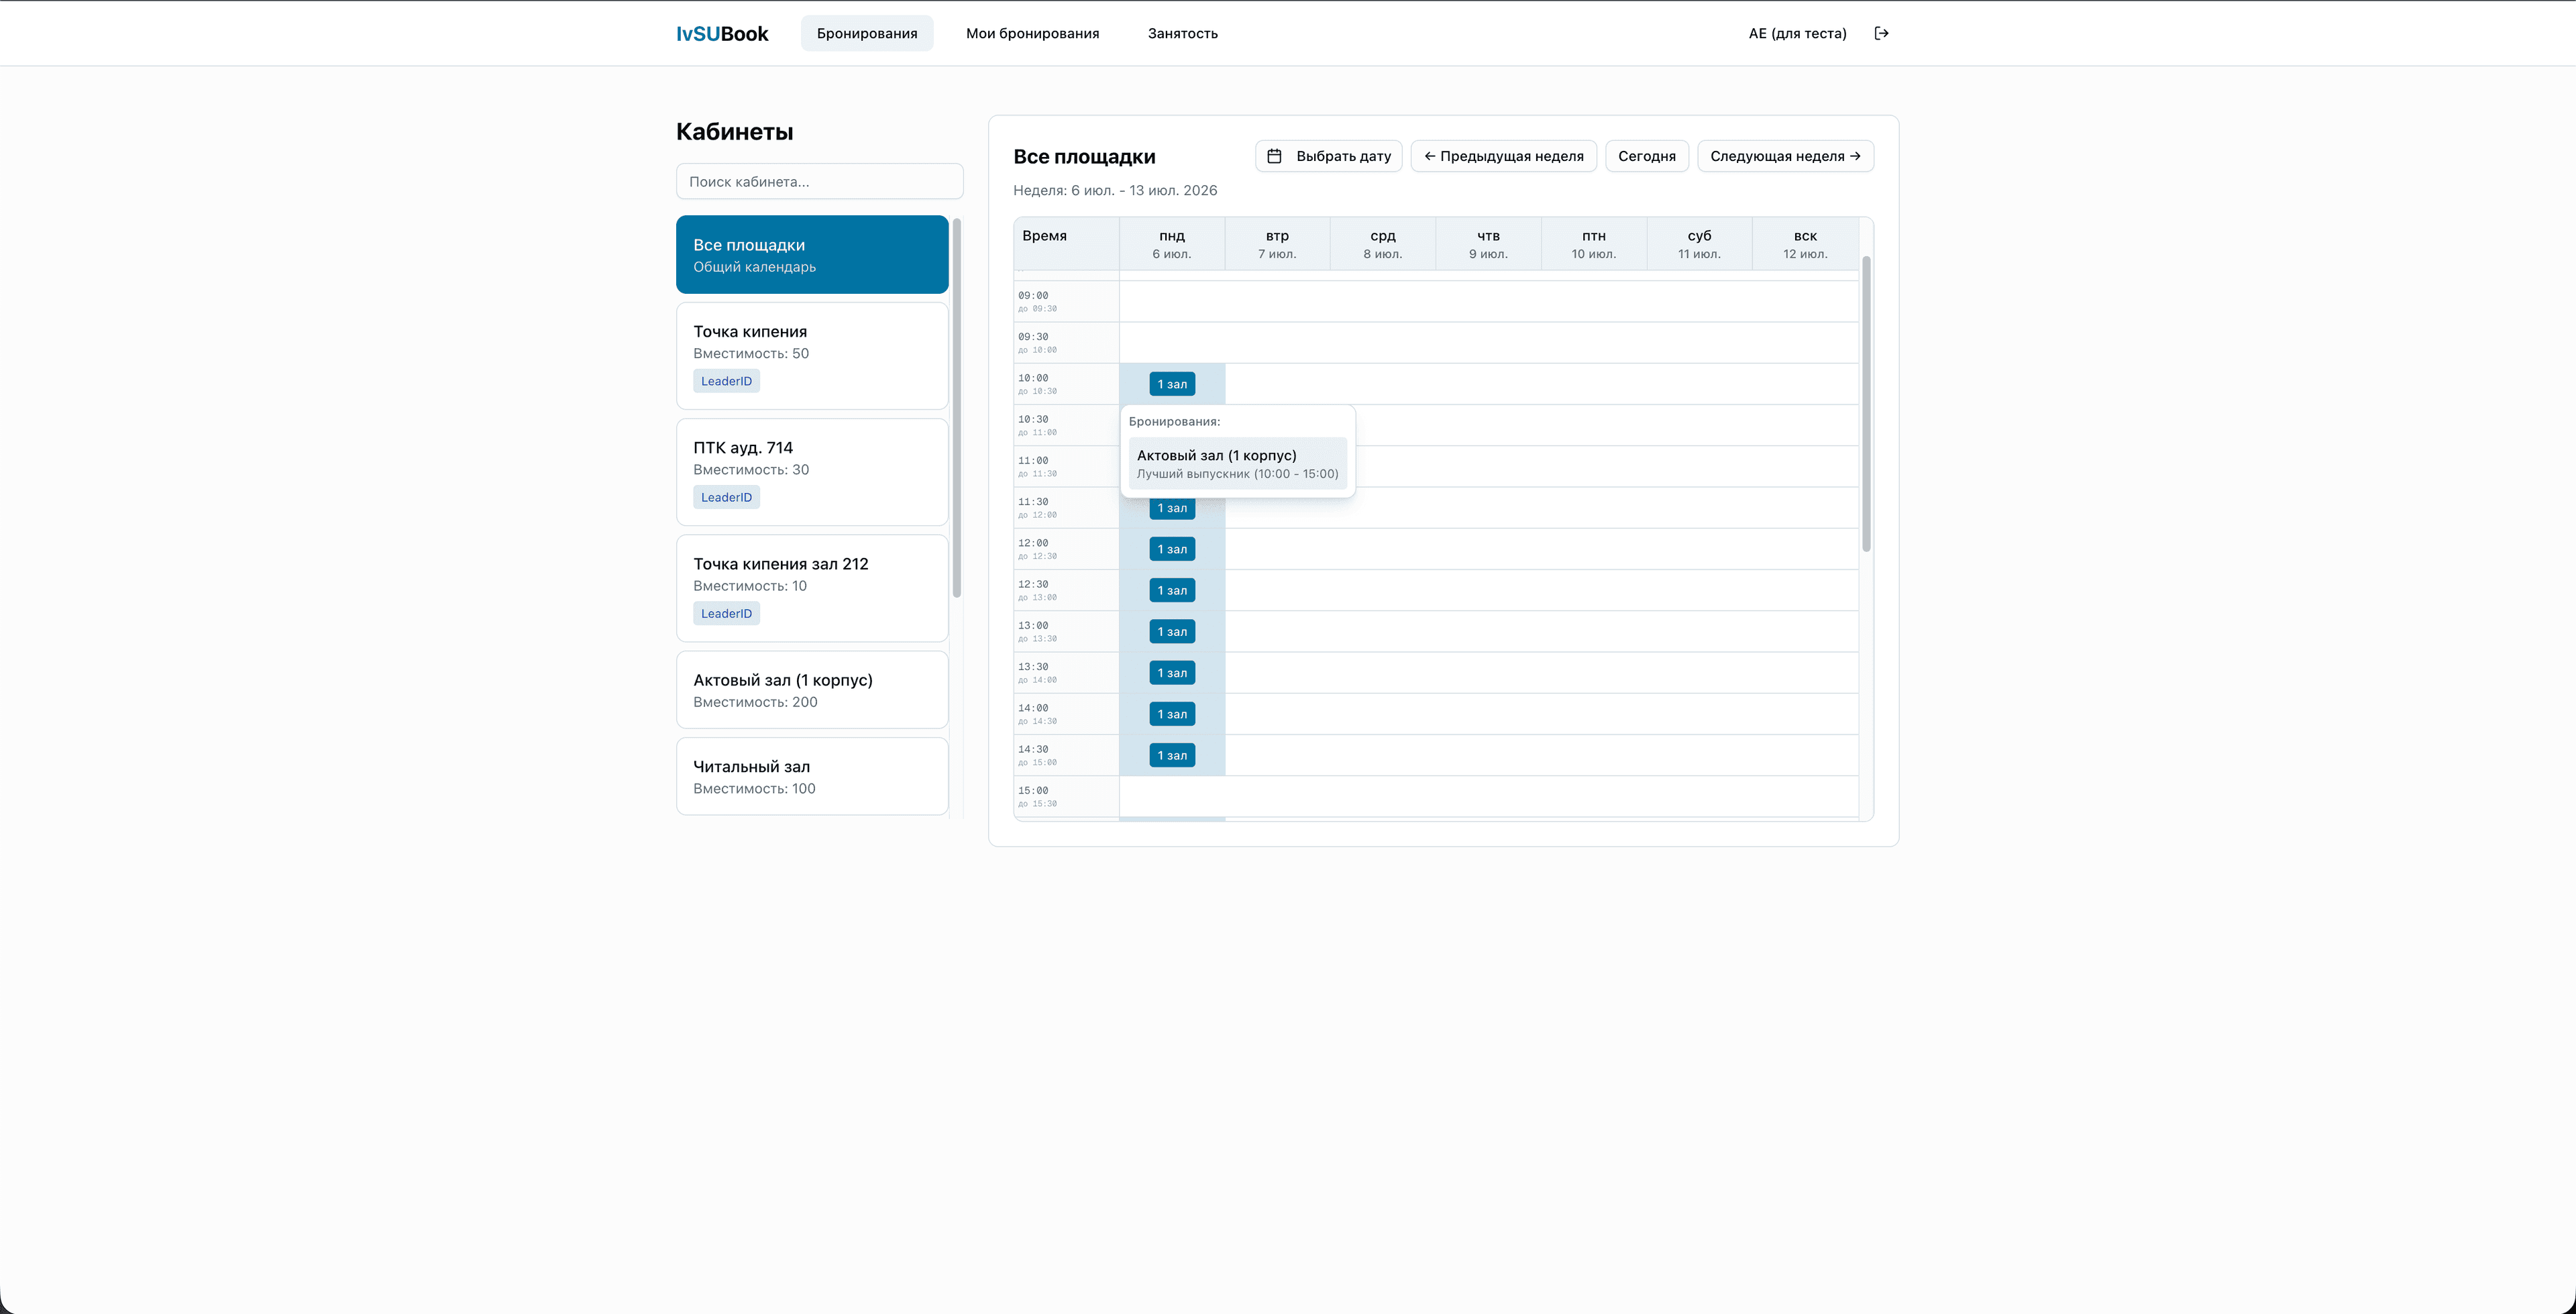The width and height of the screenshot is (2576, 1314).
Task: Click the птн 10 июл. column header
Action: 1594,244
